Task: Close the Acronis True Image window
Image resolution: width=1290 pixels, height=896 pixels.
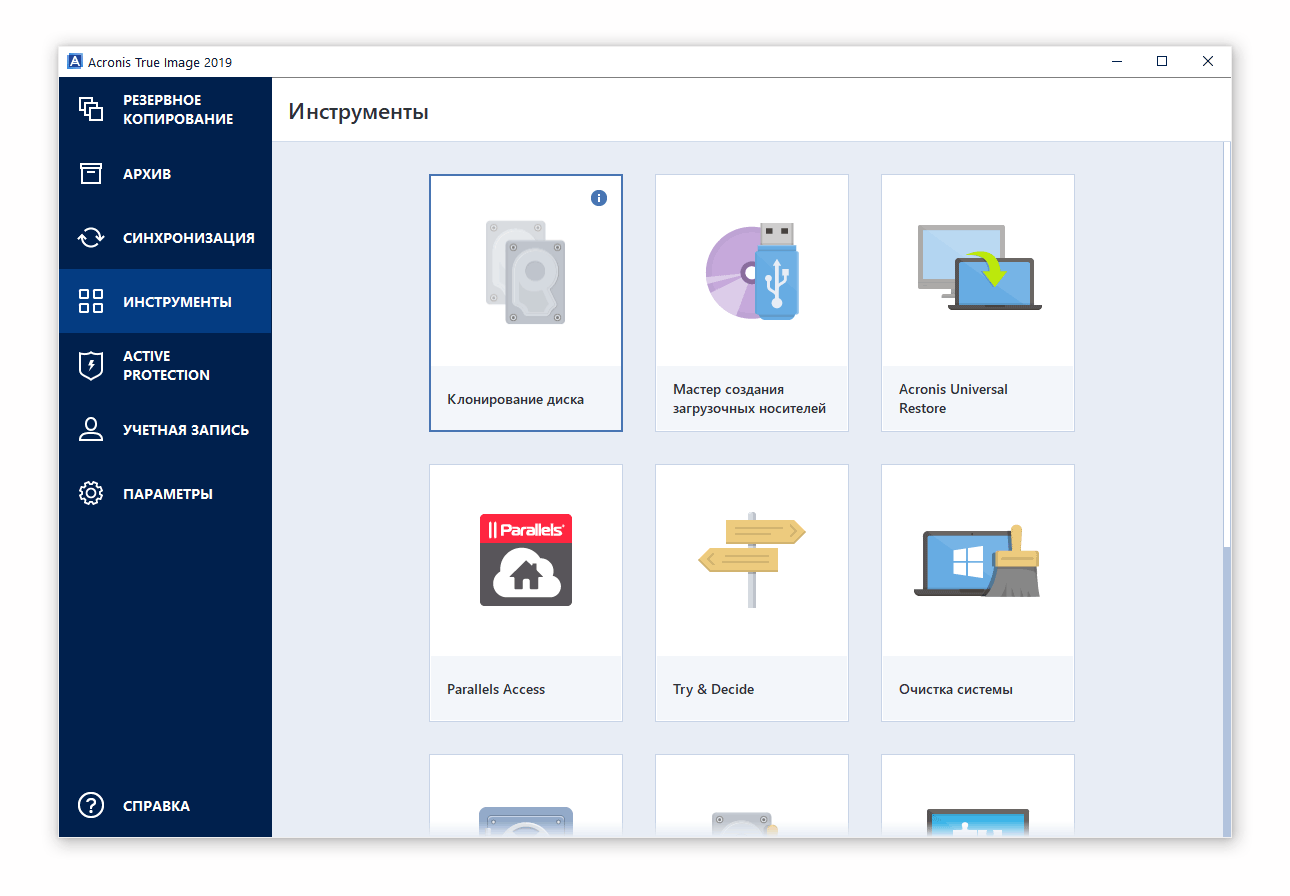Action: 1208,61
